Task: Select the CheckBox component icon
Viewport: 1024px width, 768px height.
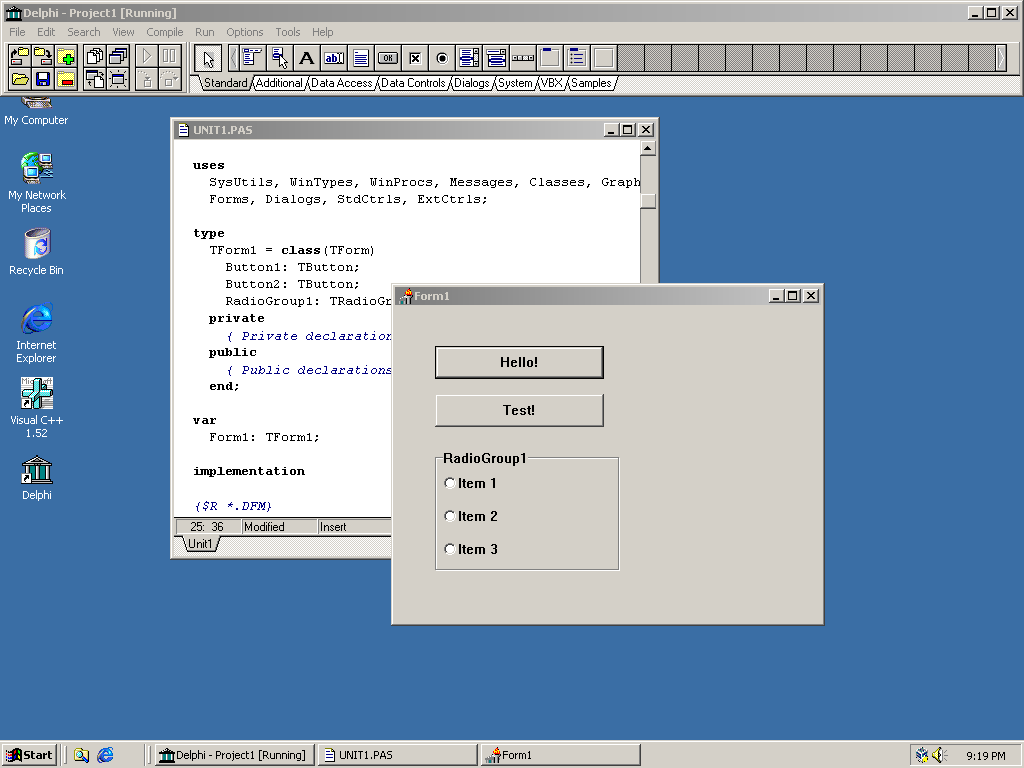Action: point(415,58)
